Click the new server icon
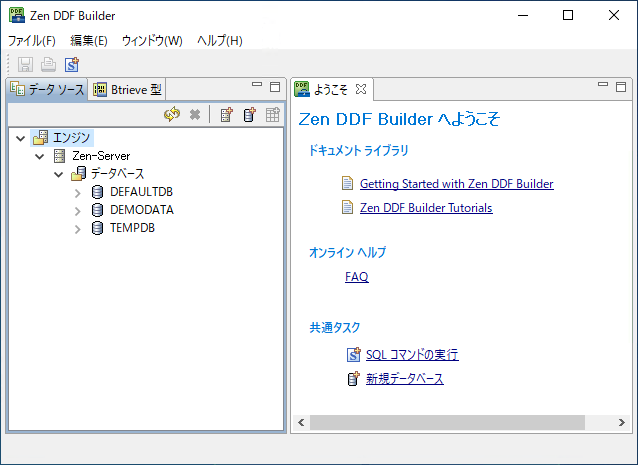The image size is (638, 465). [227, 115]
